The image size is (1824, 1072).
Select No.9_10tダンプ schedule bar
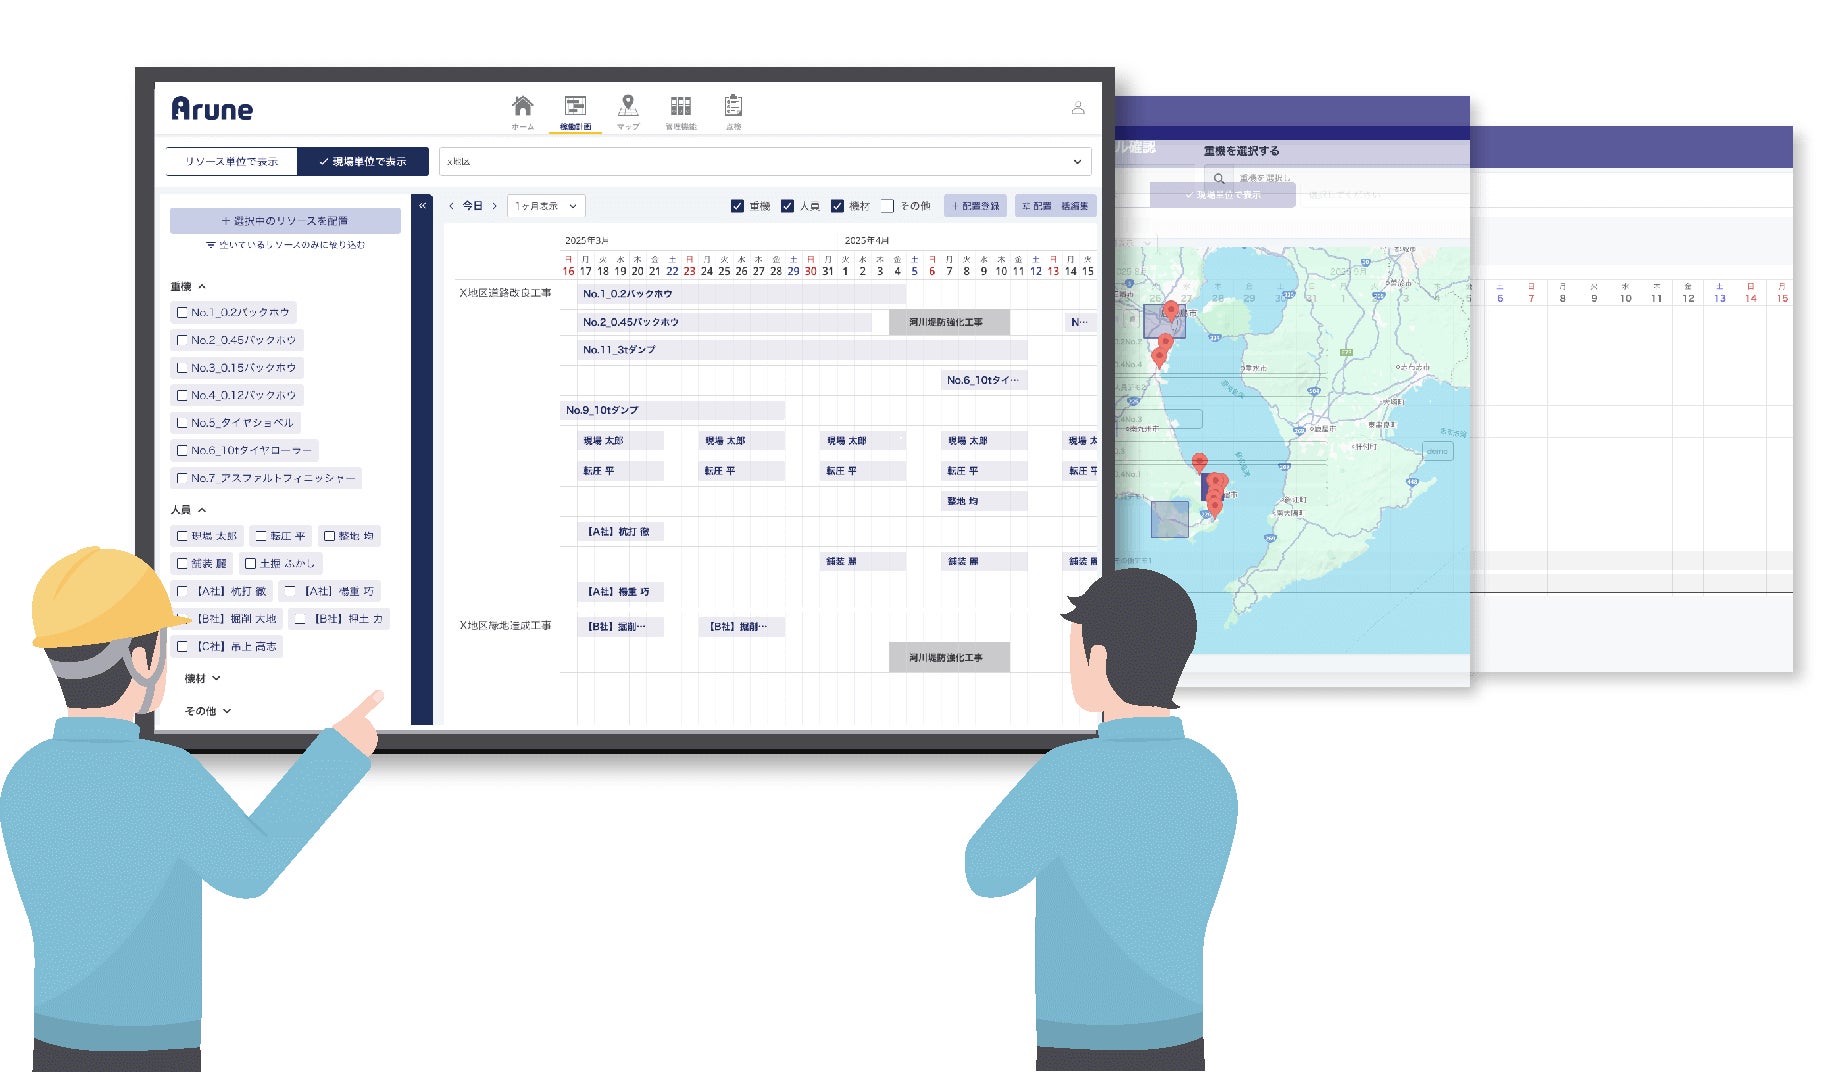(672, 410)
